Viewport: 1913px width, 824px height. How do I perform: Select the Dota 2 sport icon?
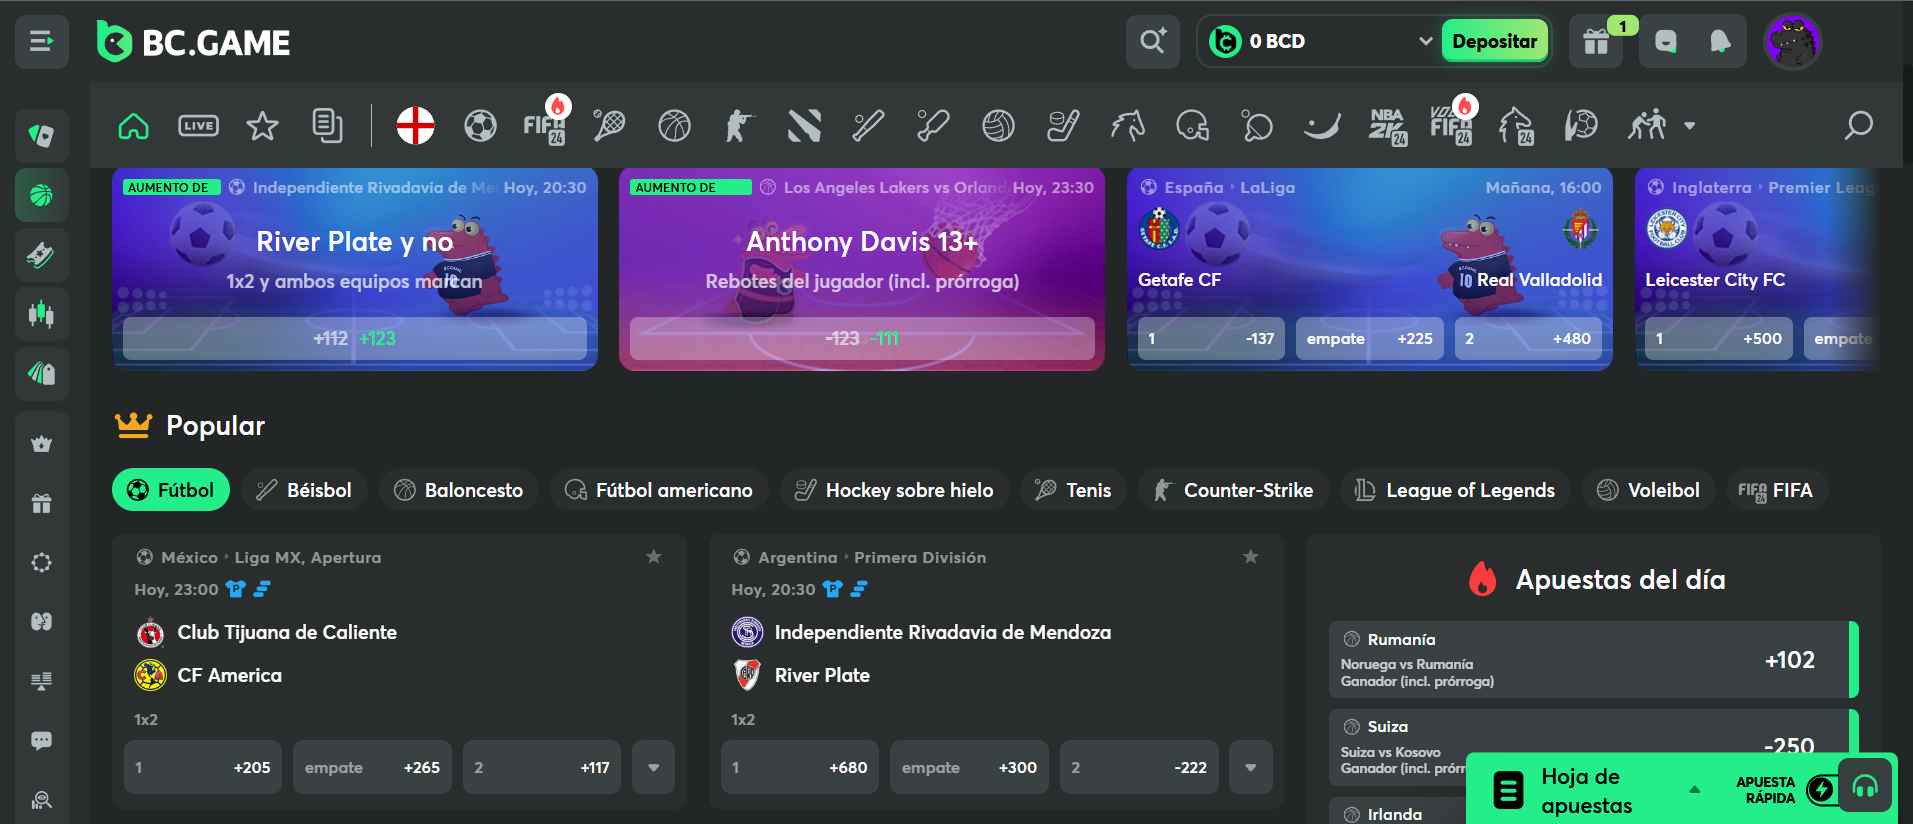[804, 126]
